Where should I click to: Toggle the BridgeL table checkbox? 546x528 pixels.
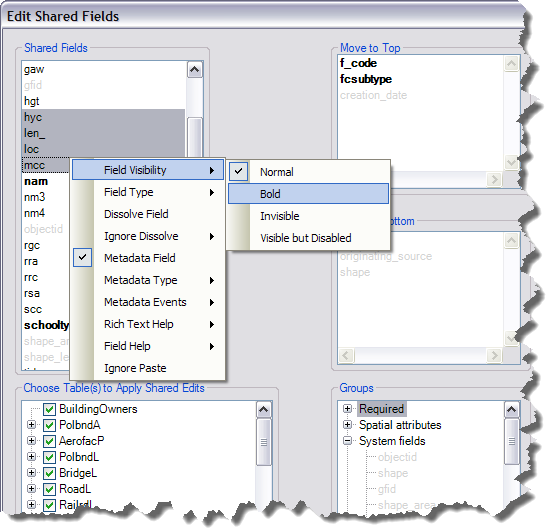pyautogui.click(x=49, y=473)
